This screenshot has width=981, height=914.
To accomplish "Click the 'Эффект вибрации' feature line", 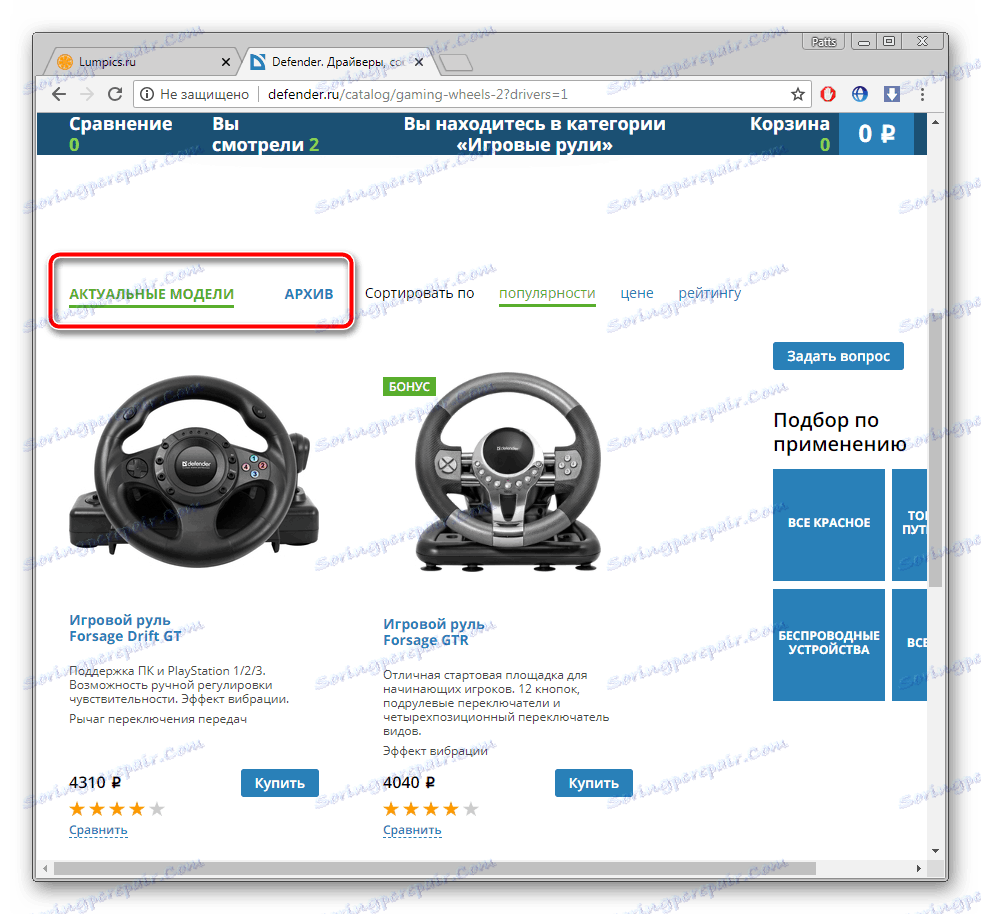I will (x=435, y=751).
